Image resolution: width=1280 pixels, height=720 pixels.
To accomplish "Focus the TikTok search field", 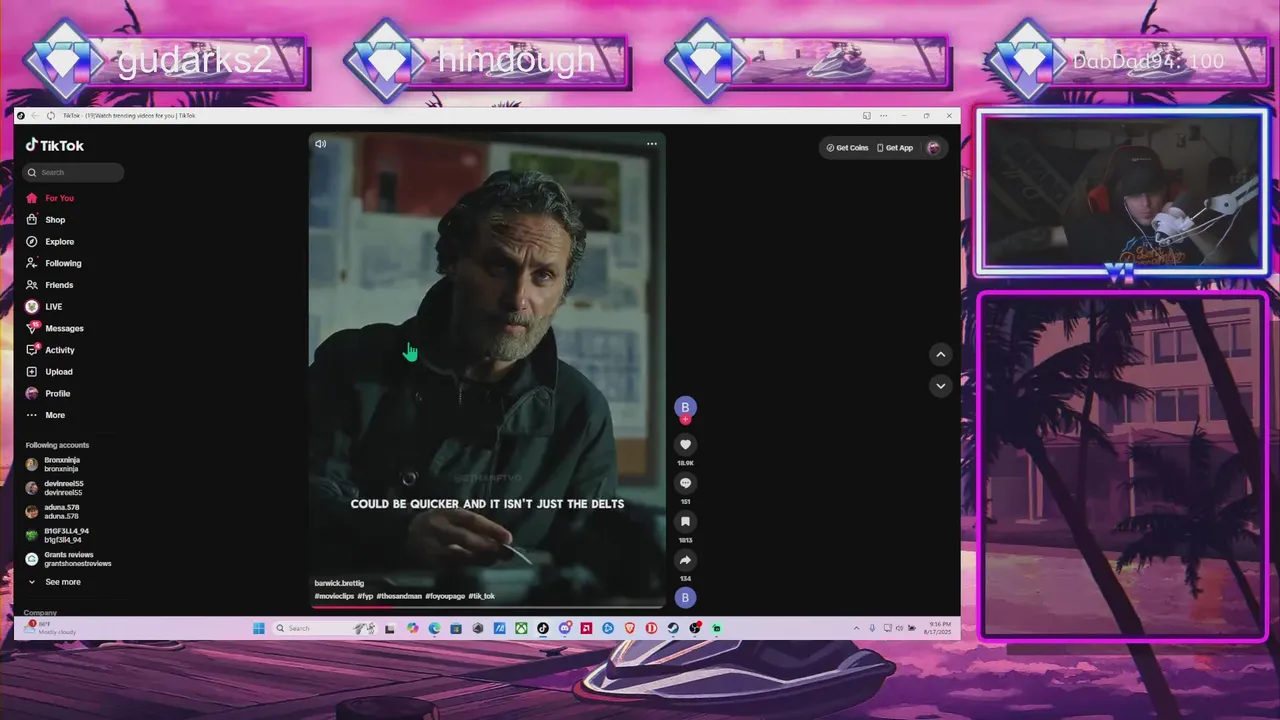I will [74, 172].
